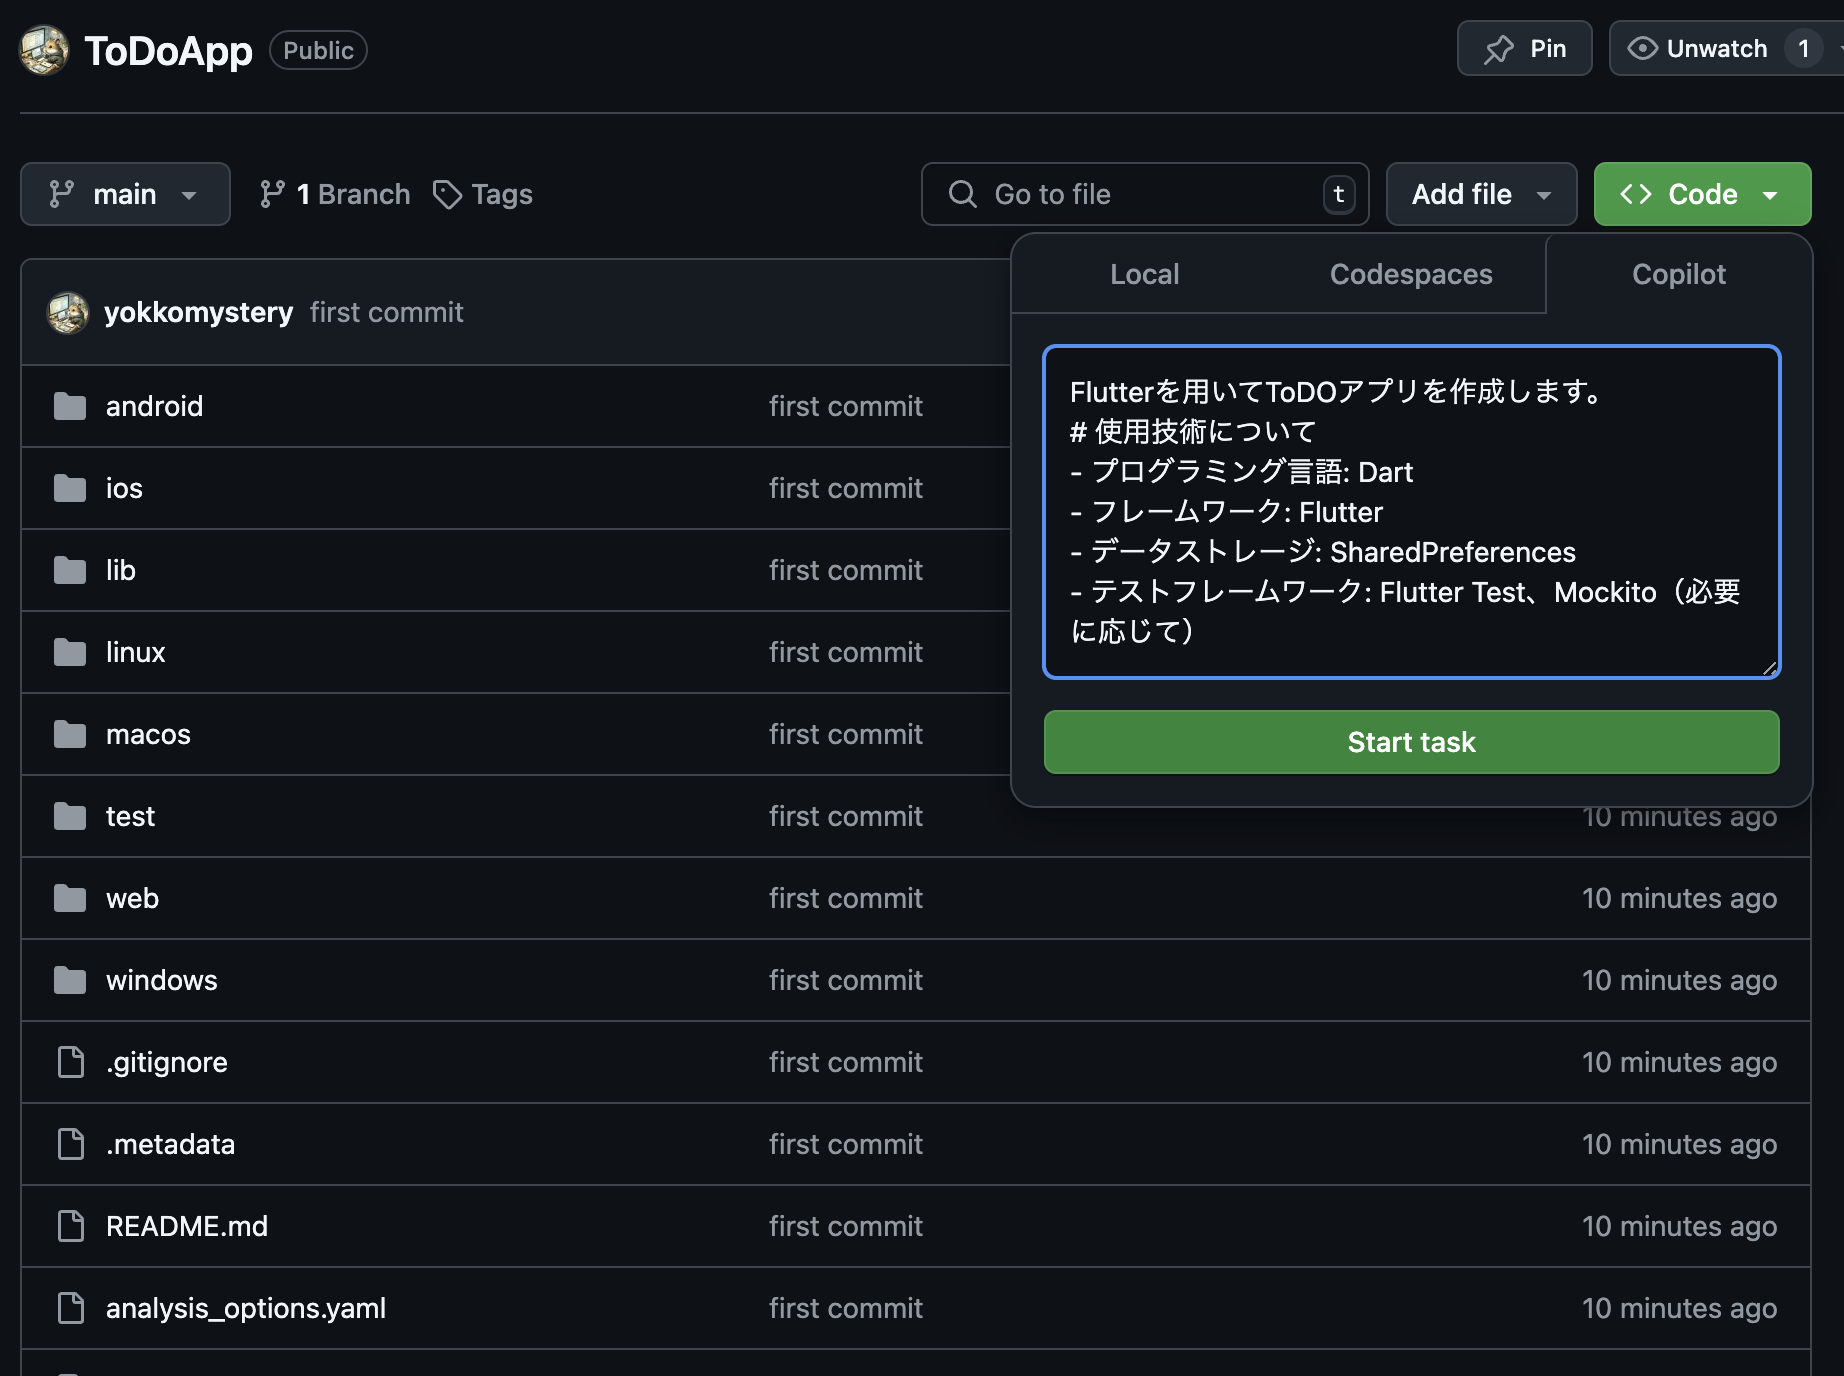Open the lib directory link
Image resolution: width=1844 pixels, height=1376 pixels.
(121, 570)
